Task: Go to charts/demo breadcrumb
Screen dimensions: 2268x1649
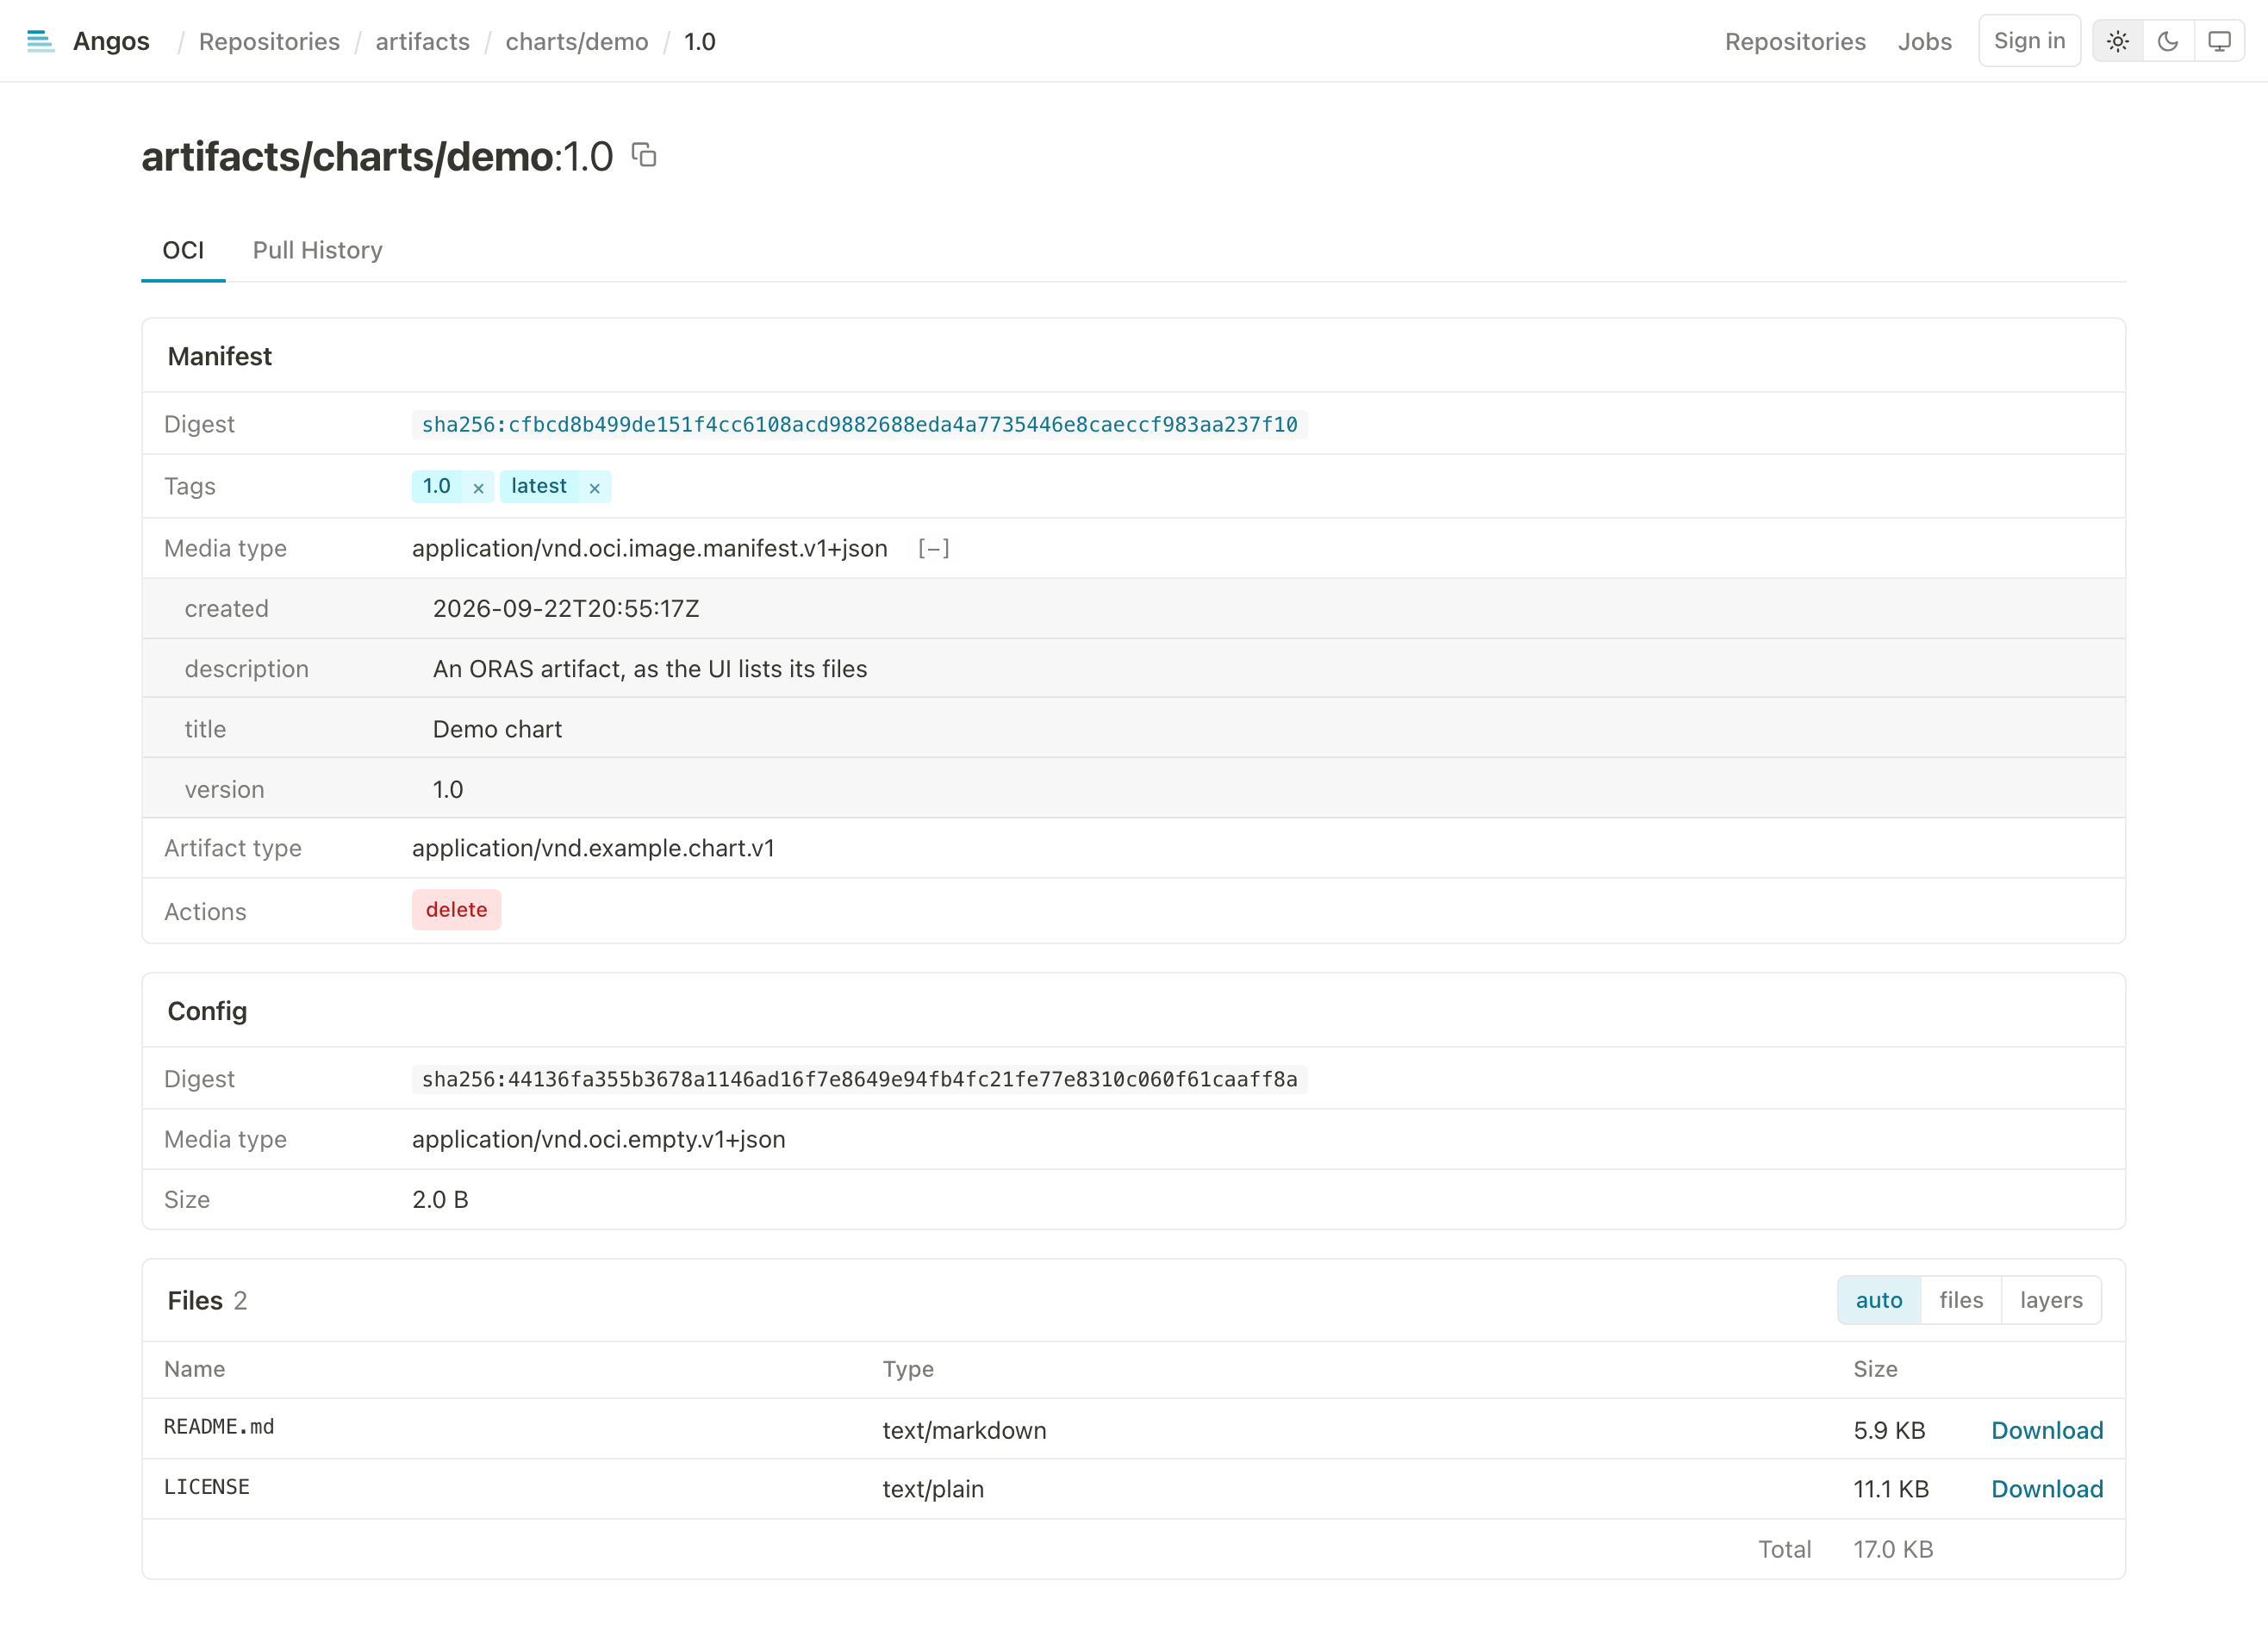Action: click(577, 41)
